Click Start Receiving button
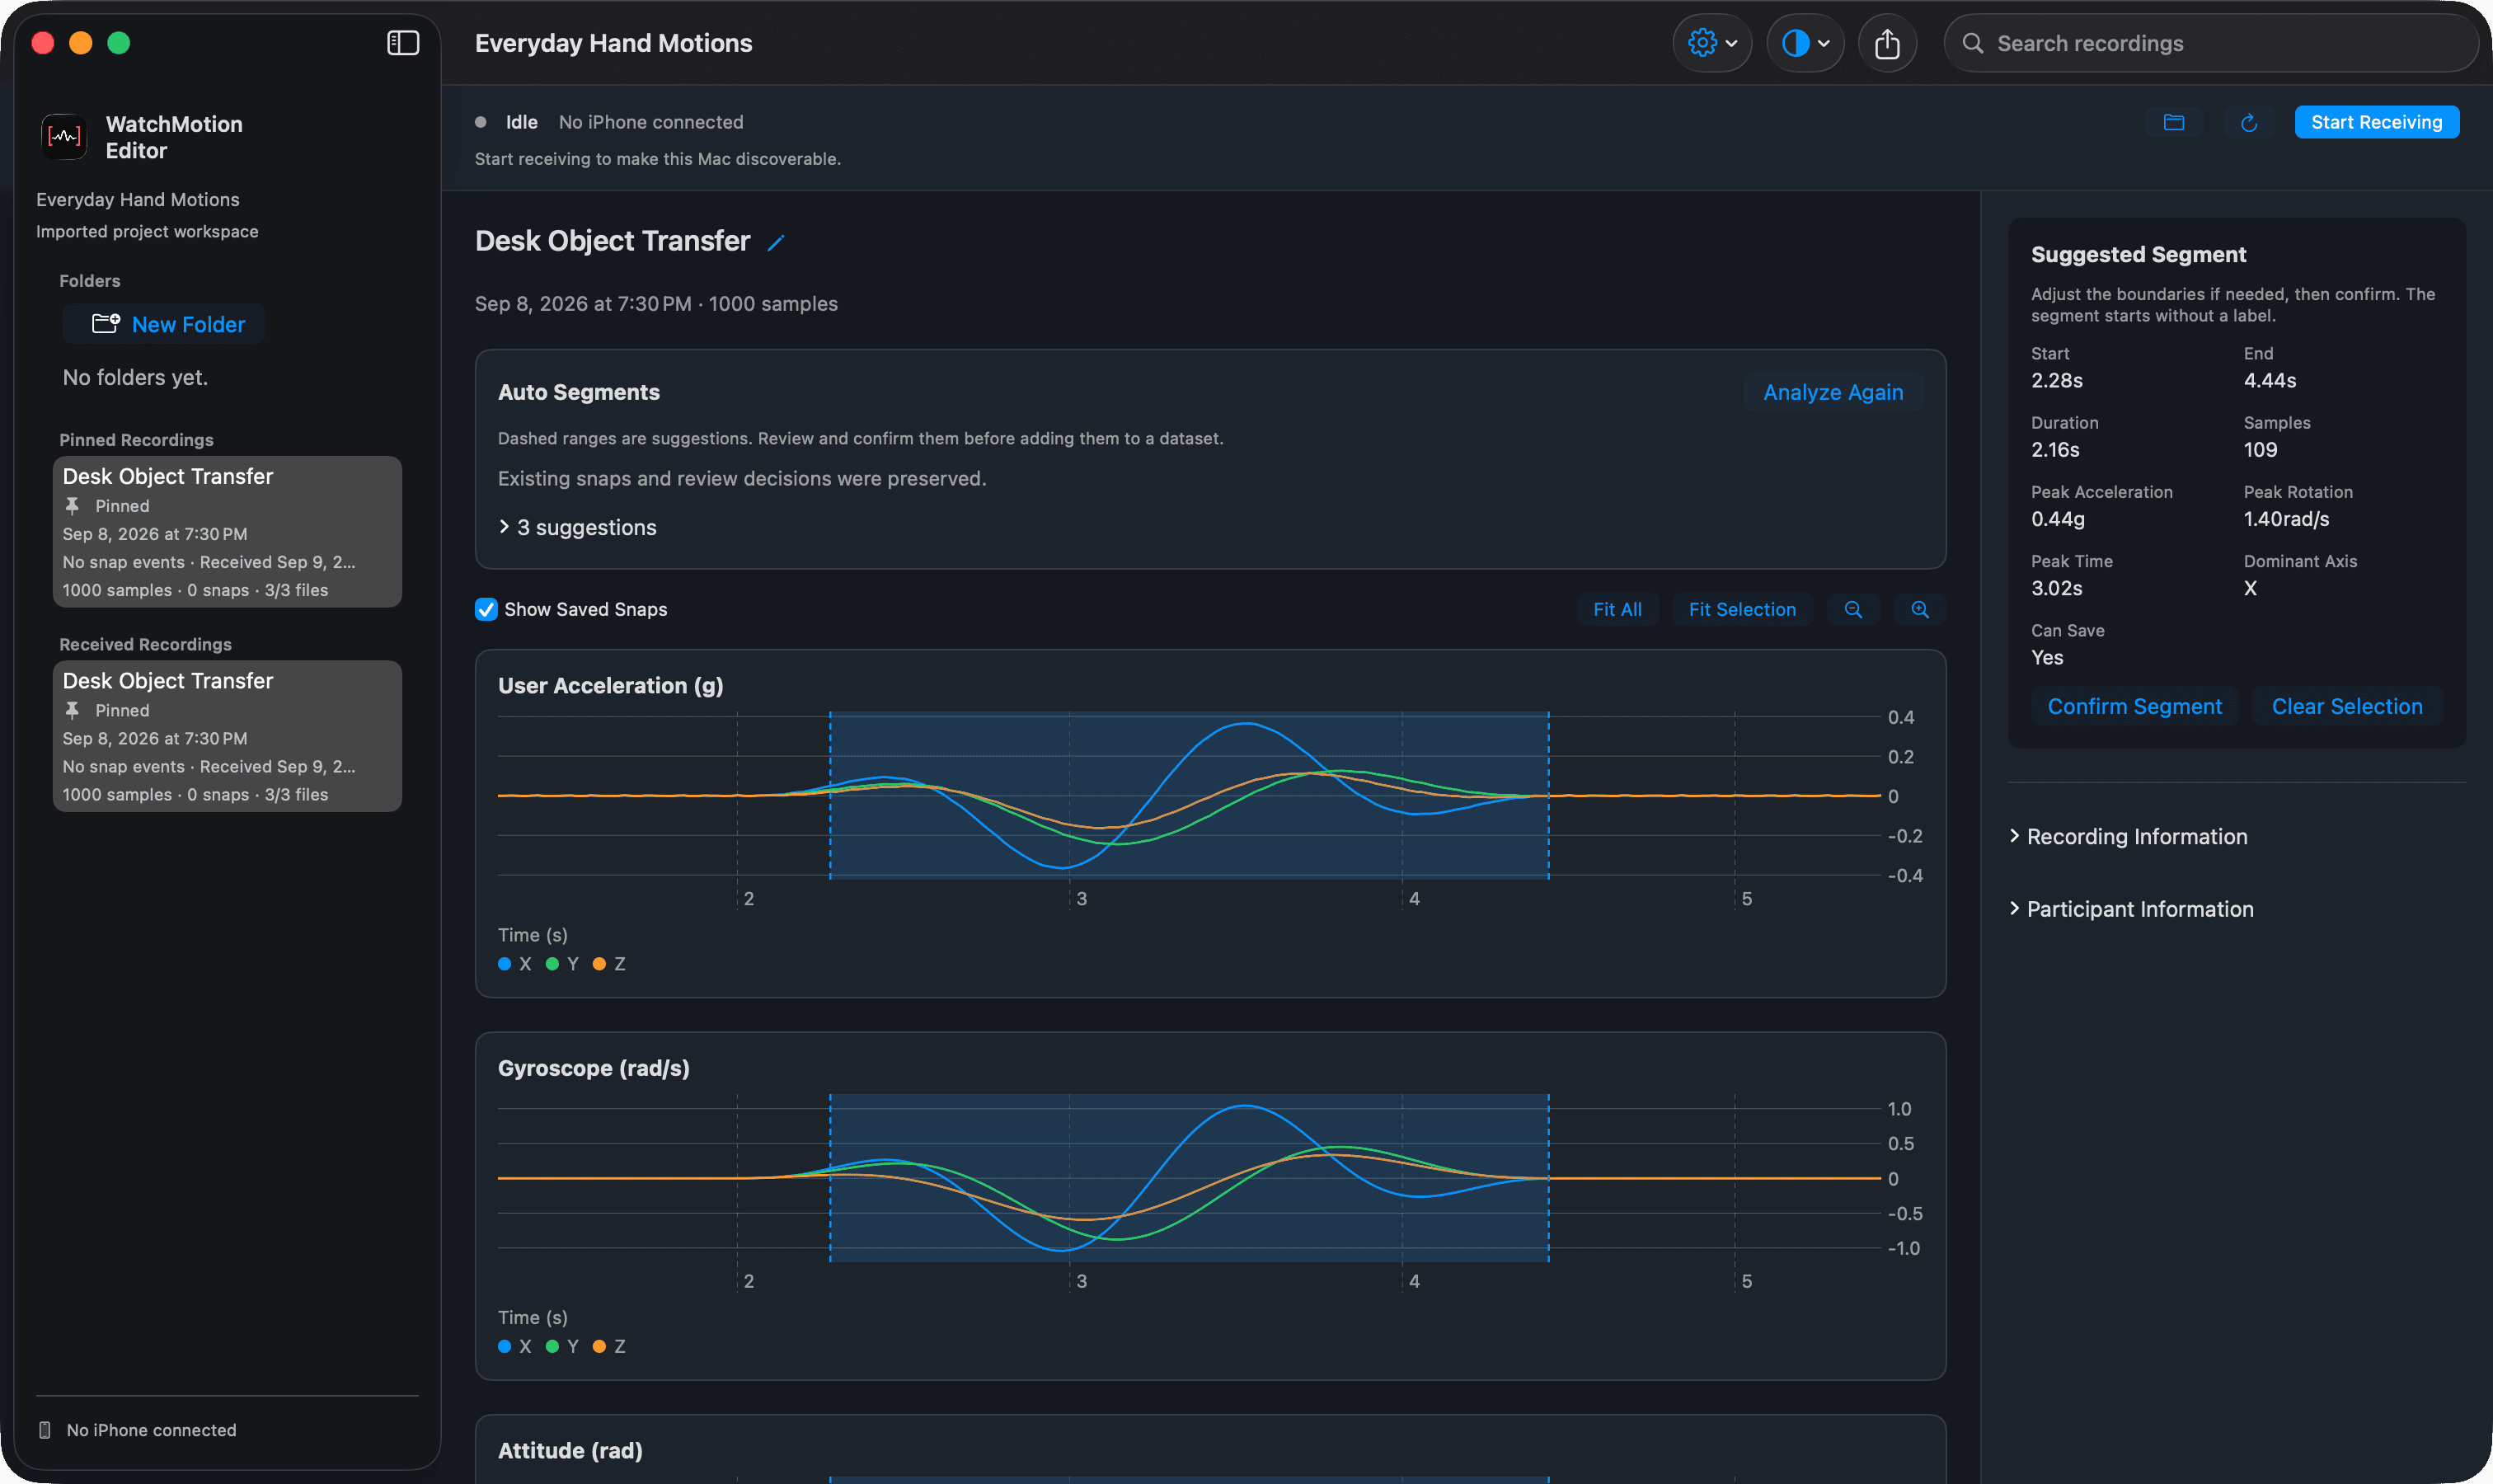The height and width of the screenshot is (1484, 2493). (x=2376, y=122)
